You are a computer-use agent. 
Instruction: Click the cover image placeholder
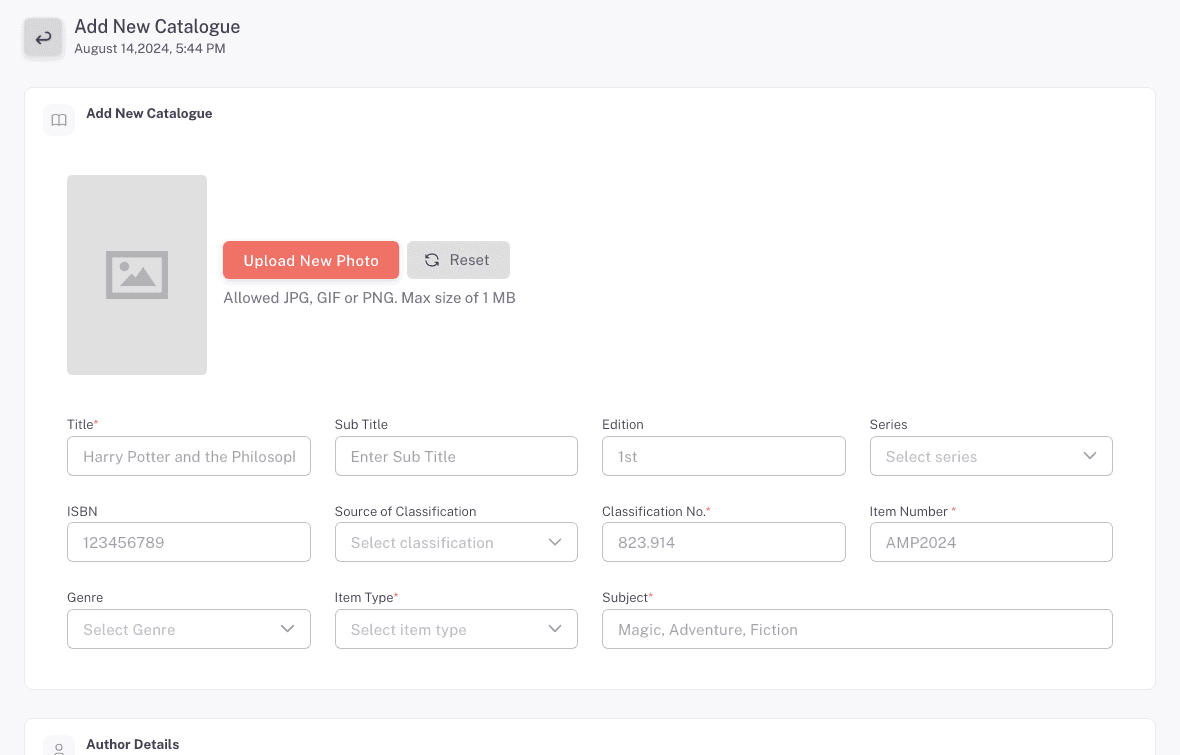(137, 275)
